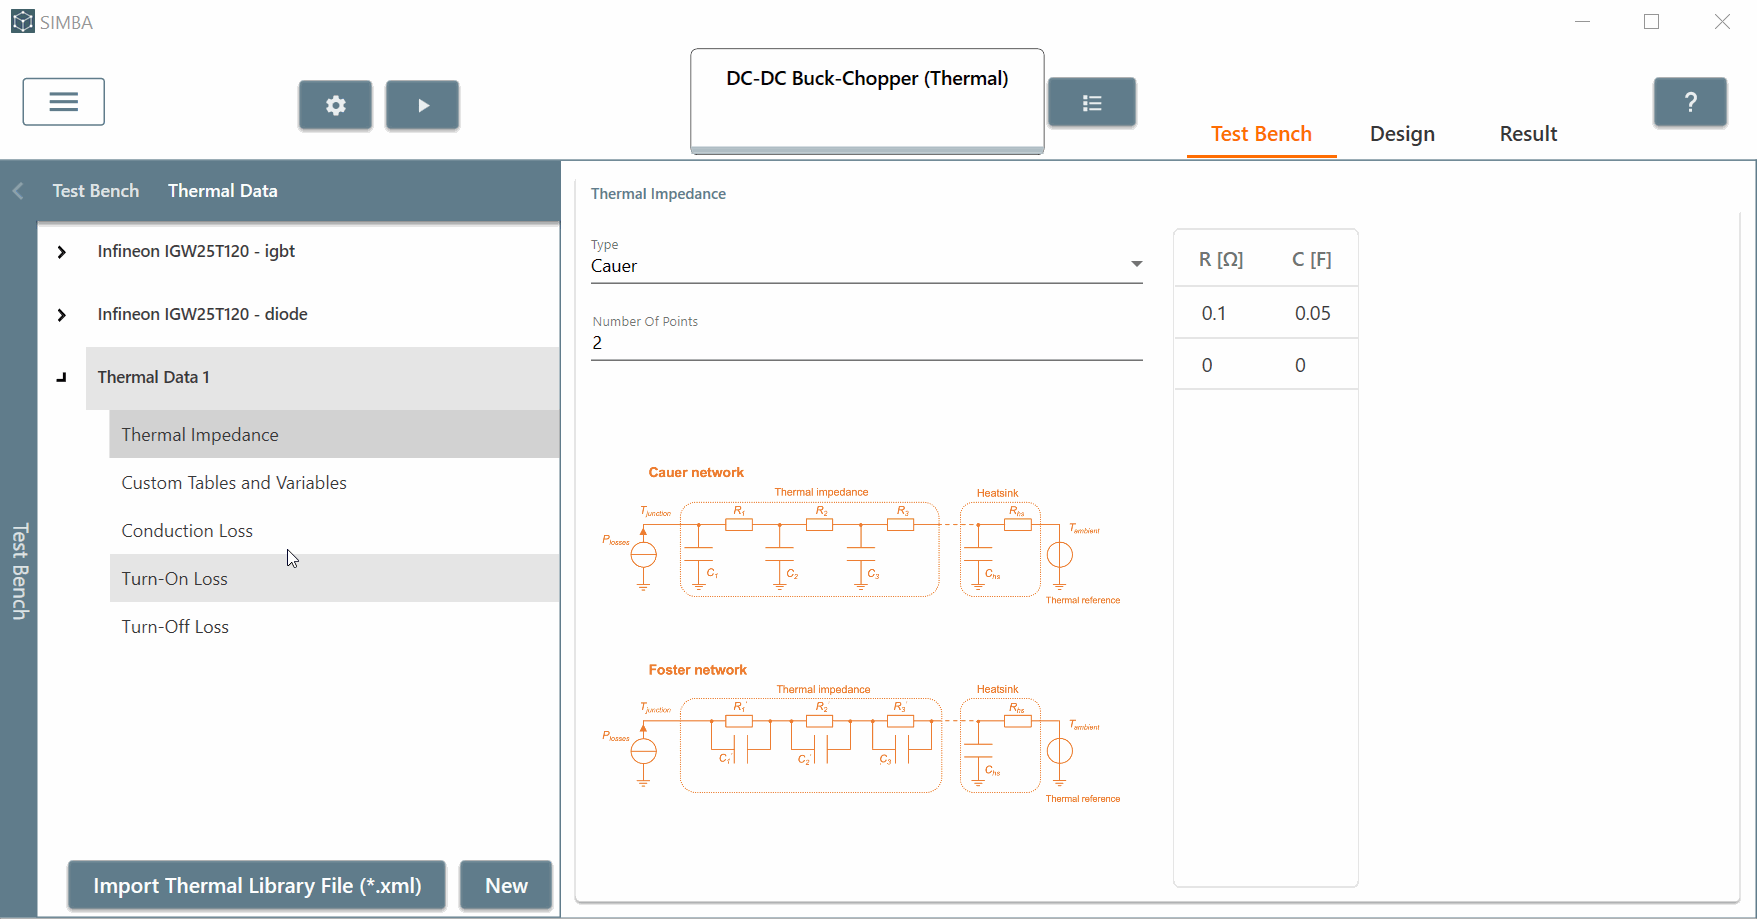This screenshot has height=919, width=1757.
Task: Click the Number Of Points field
Action: tap(866, 343)
